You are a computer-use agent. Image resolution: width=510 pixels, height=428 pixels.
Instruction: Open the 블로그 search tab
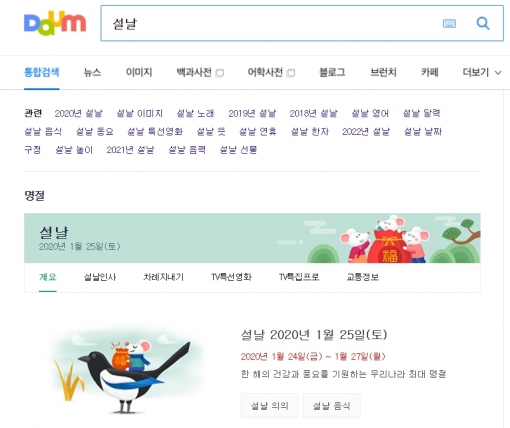332,72
